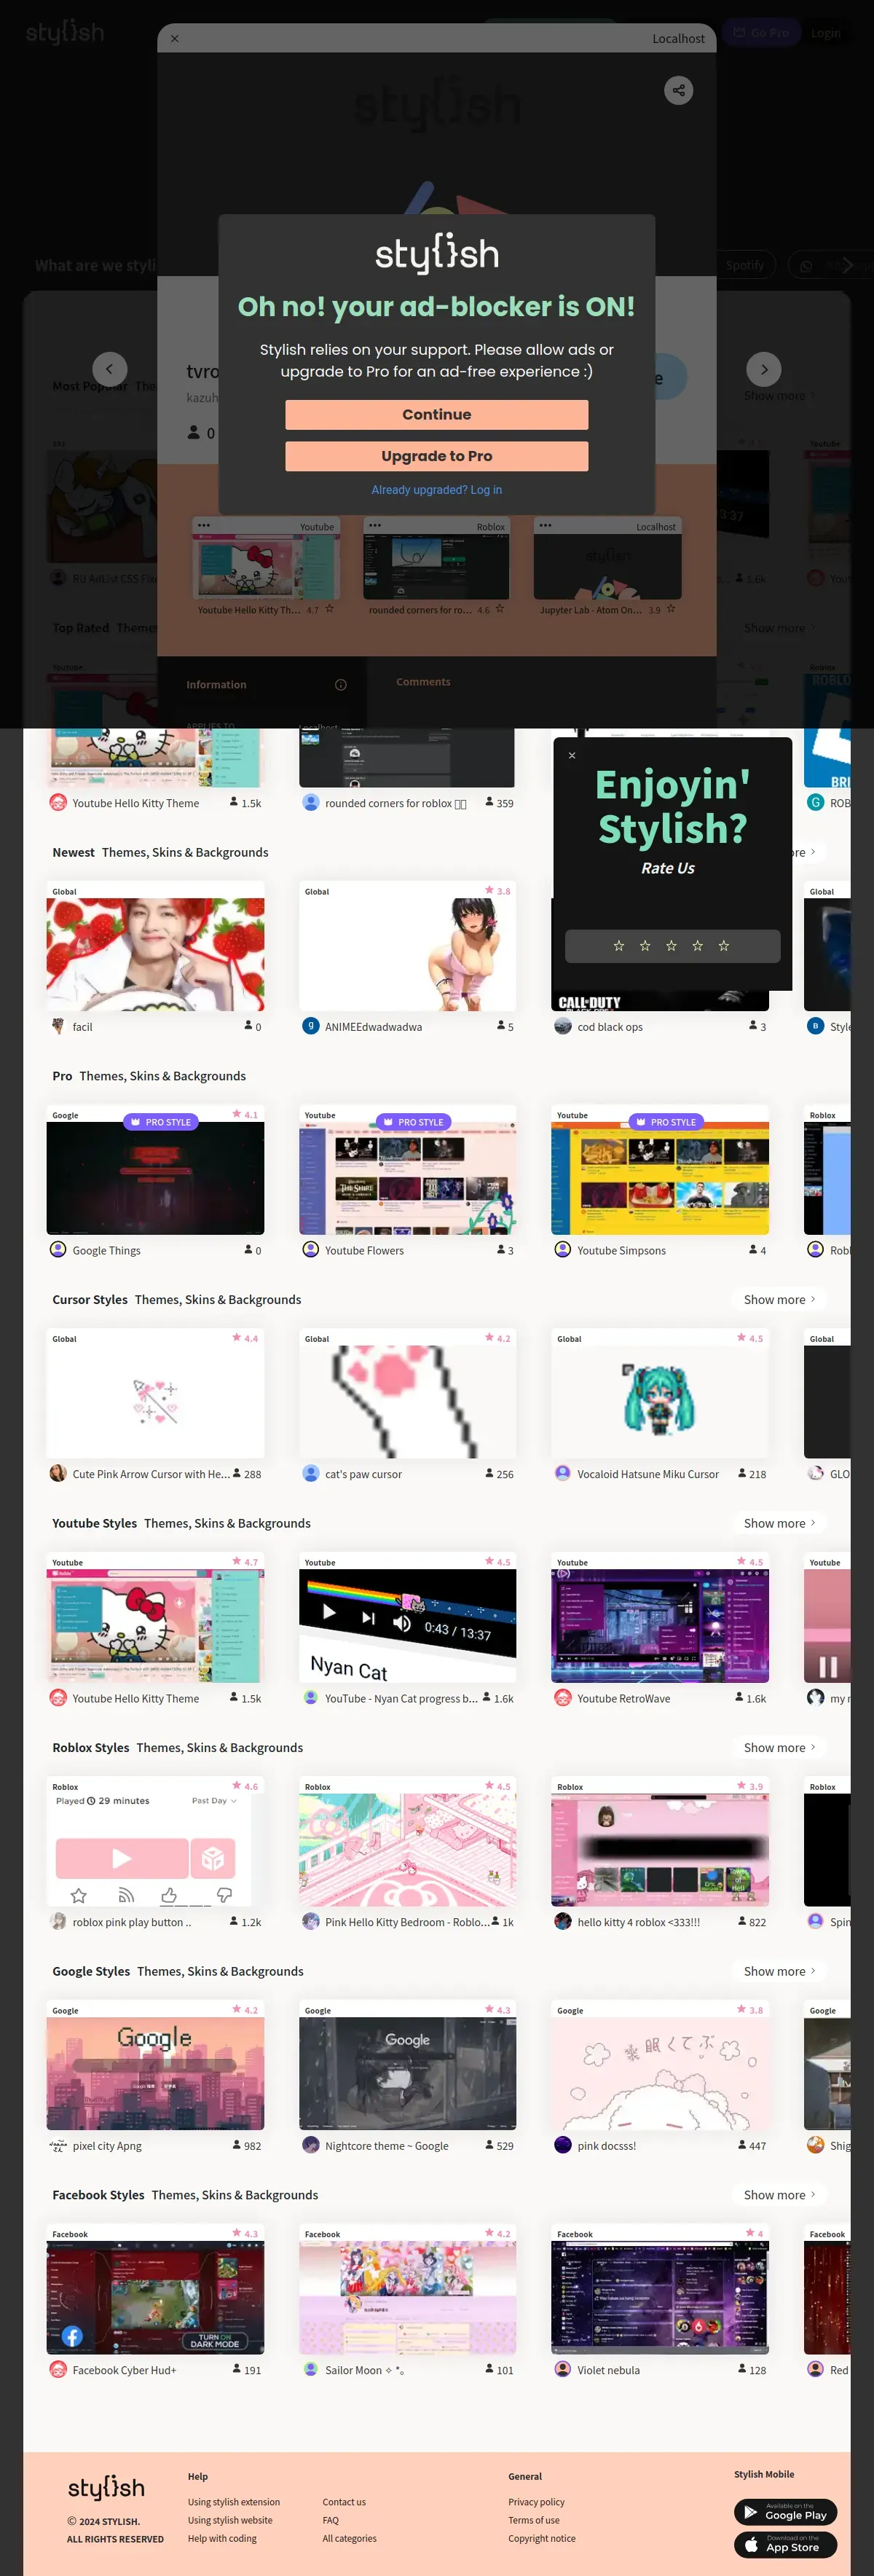Click the Google Play store badge
Screen dimensions: 874x2576
785,2513
